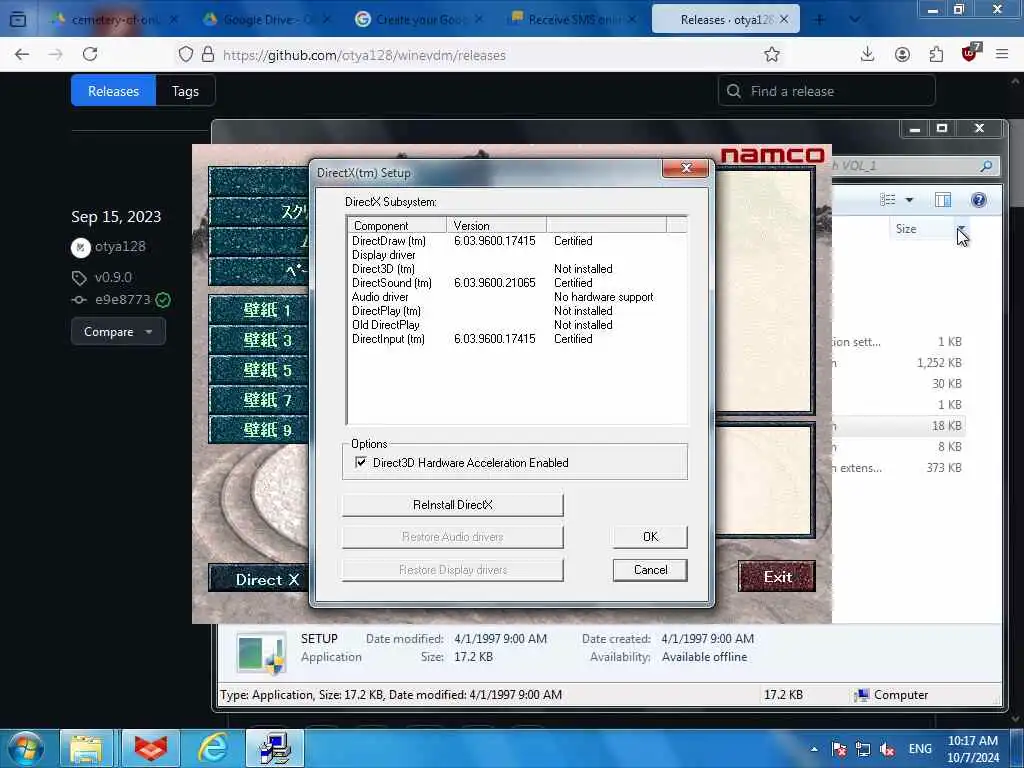This screenshot has width=1024, height=768.
Task: Open the Windows Start button
Action: pos(26,748)
